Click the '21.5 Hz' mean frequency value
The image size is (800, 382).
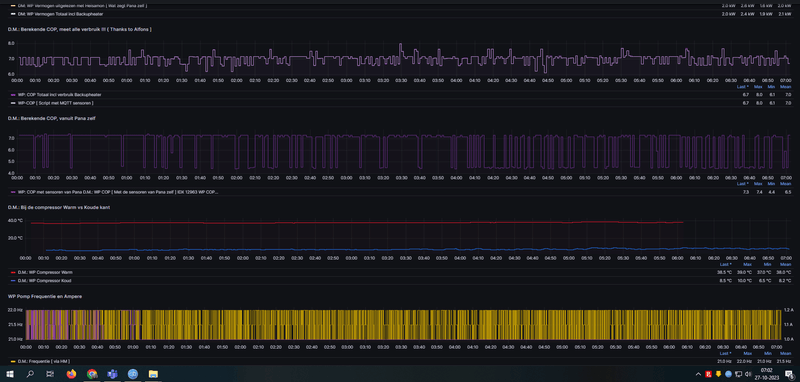[784, 361]
